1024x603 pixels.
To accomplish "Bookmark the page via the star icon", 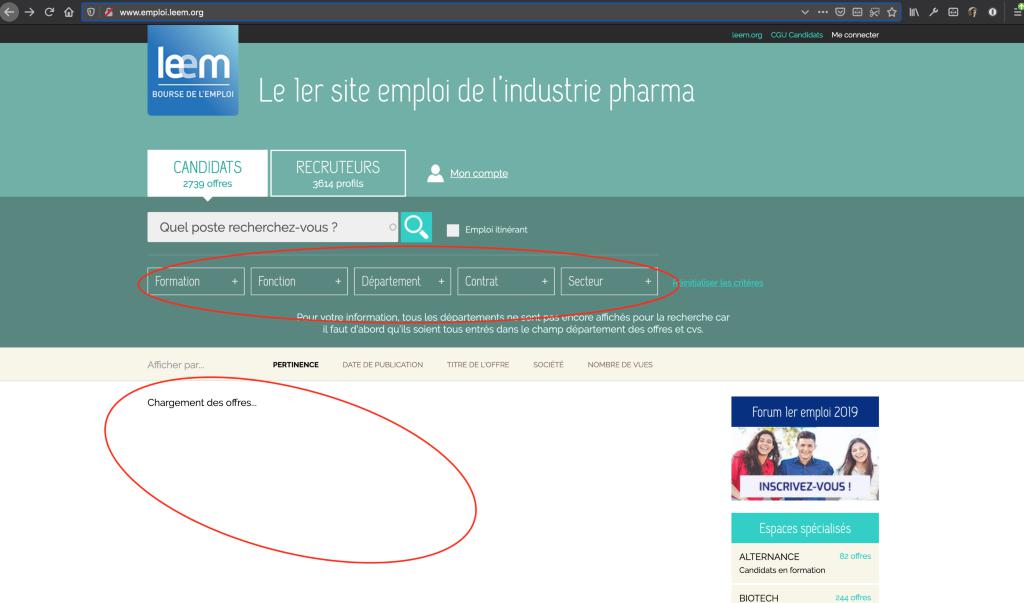I will pos(890,12).
